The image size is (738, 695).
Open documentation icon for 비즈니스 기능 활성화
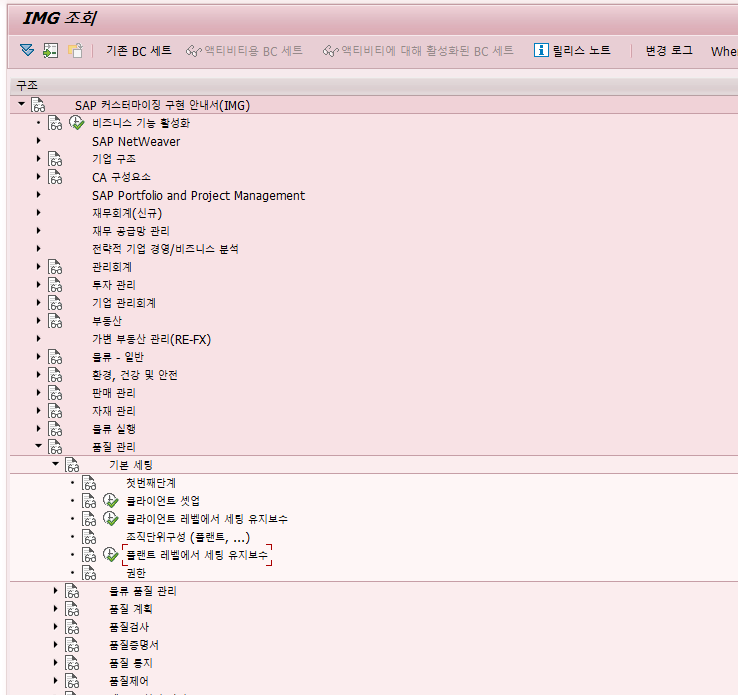(x=55, y=123)
